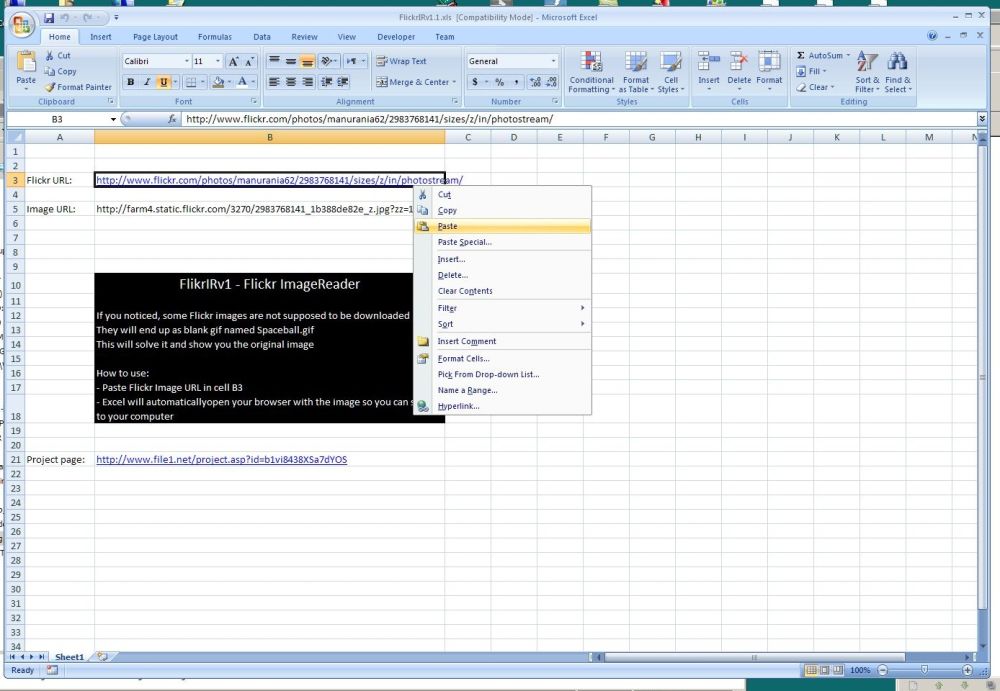The height and width of the screenshot is (691, 1000).
Task: Open the Developer ribbon tab
Action: 396,37
